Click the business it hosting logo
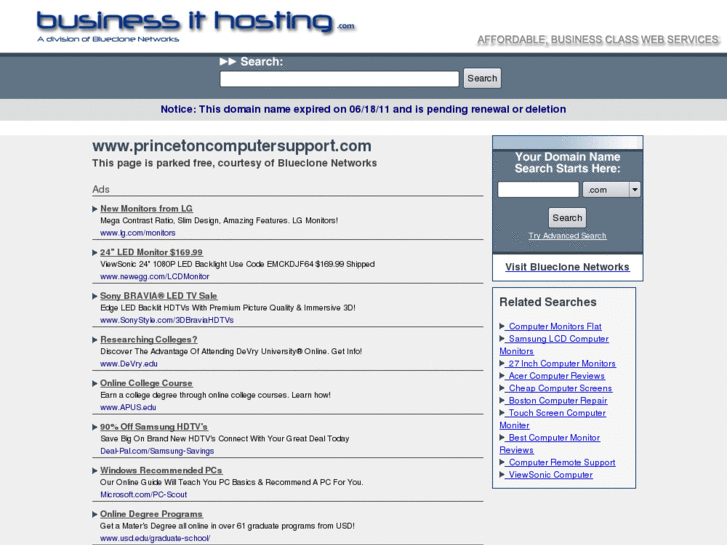Image resolution: width=727 pixels, height=545 pixels. (x=195, y=26)
